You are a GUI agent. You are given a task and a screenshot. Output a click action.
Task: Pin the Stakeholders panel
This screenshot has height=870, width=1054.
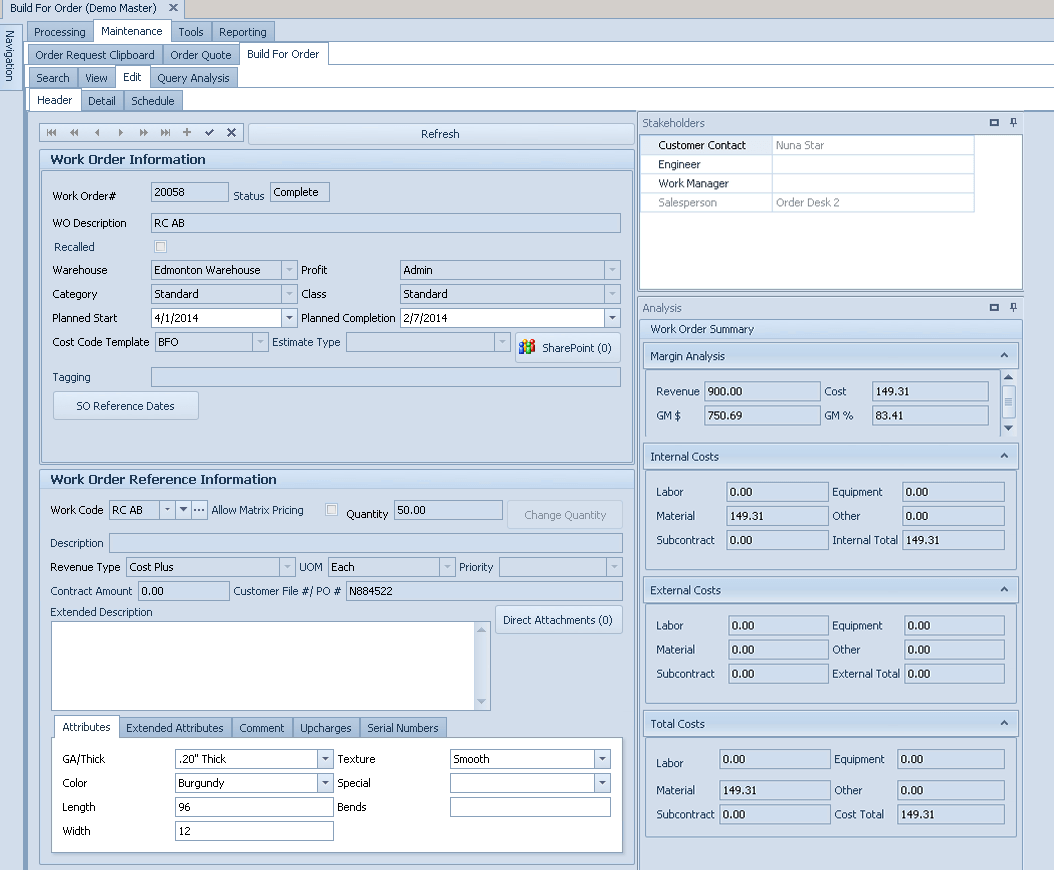(x=1013, y=123)
